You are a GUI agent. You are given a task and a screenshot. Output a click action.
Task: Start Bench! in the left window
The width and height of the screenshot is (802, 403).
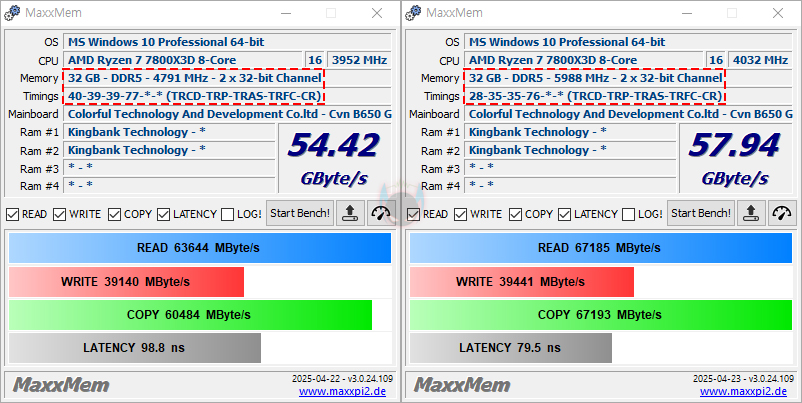point(300,213)
